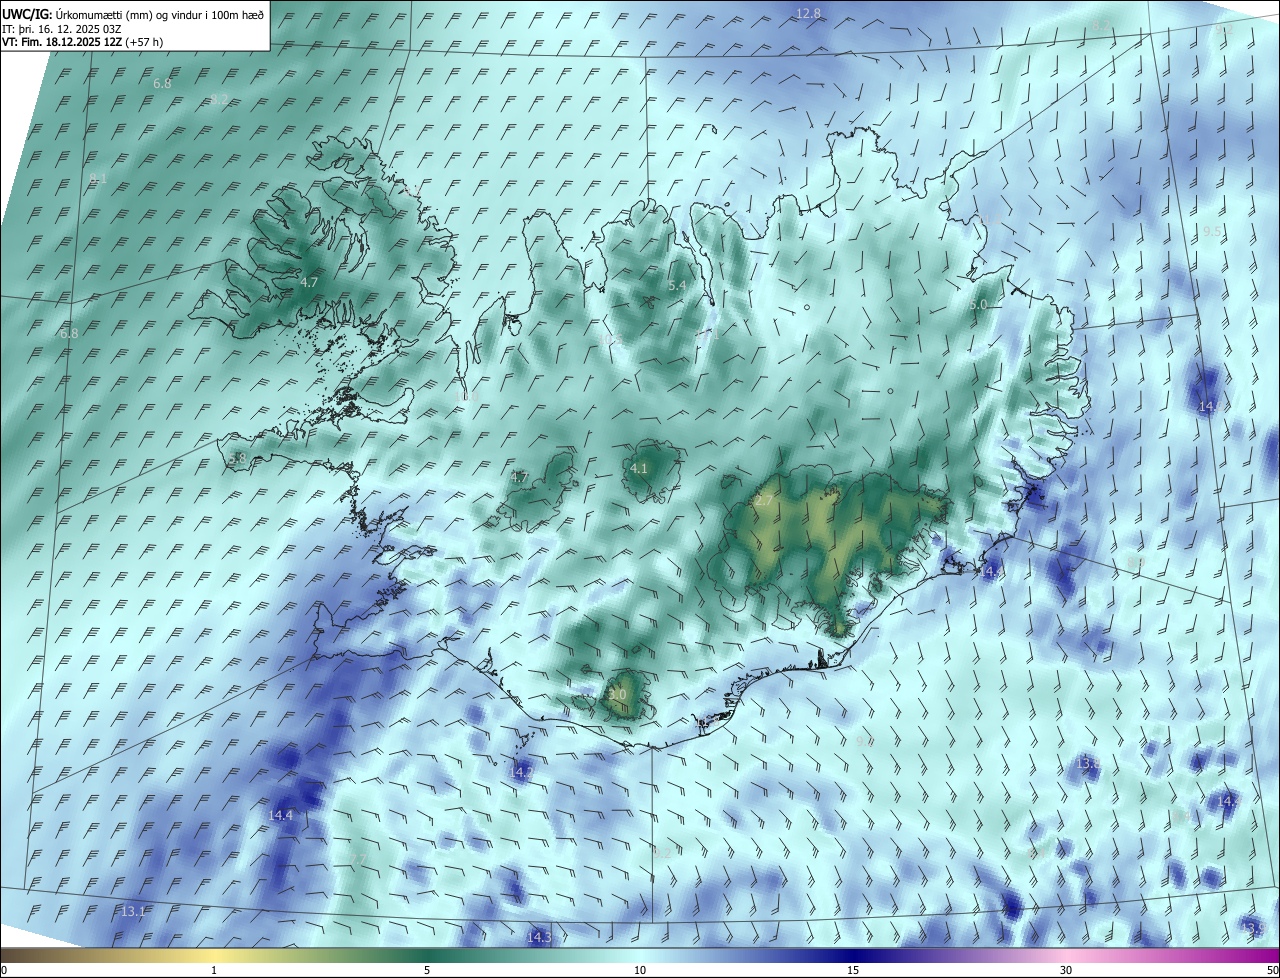Viewport: 1280px width, 978px height.
Task: Click the colour scale tick labelled 50
Action: pos(1272,970)
